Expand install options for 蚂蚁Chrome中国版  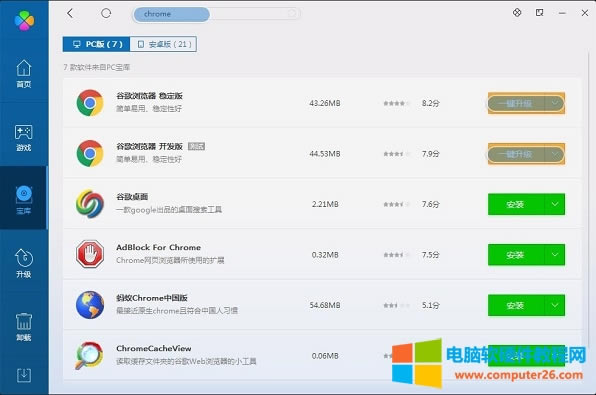click(x=555, y=305)
